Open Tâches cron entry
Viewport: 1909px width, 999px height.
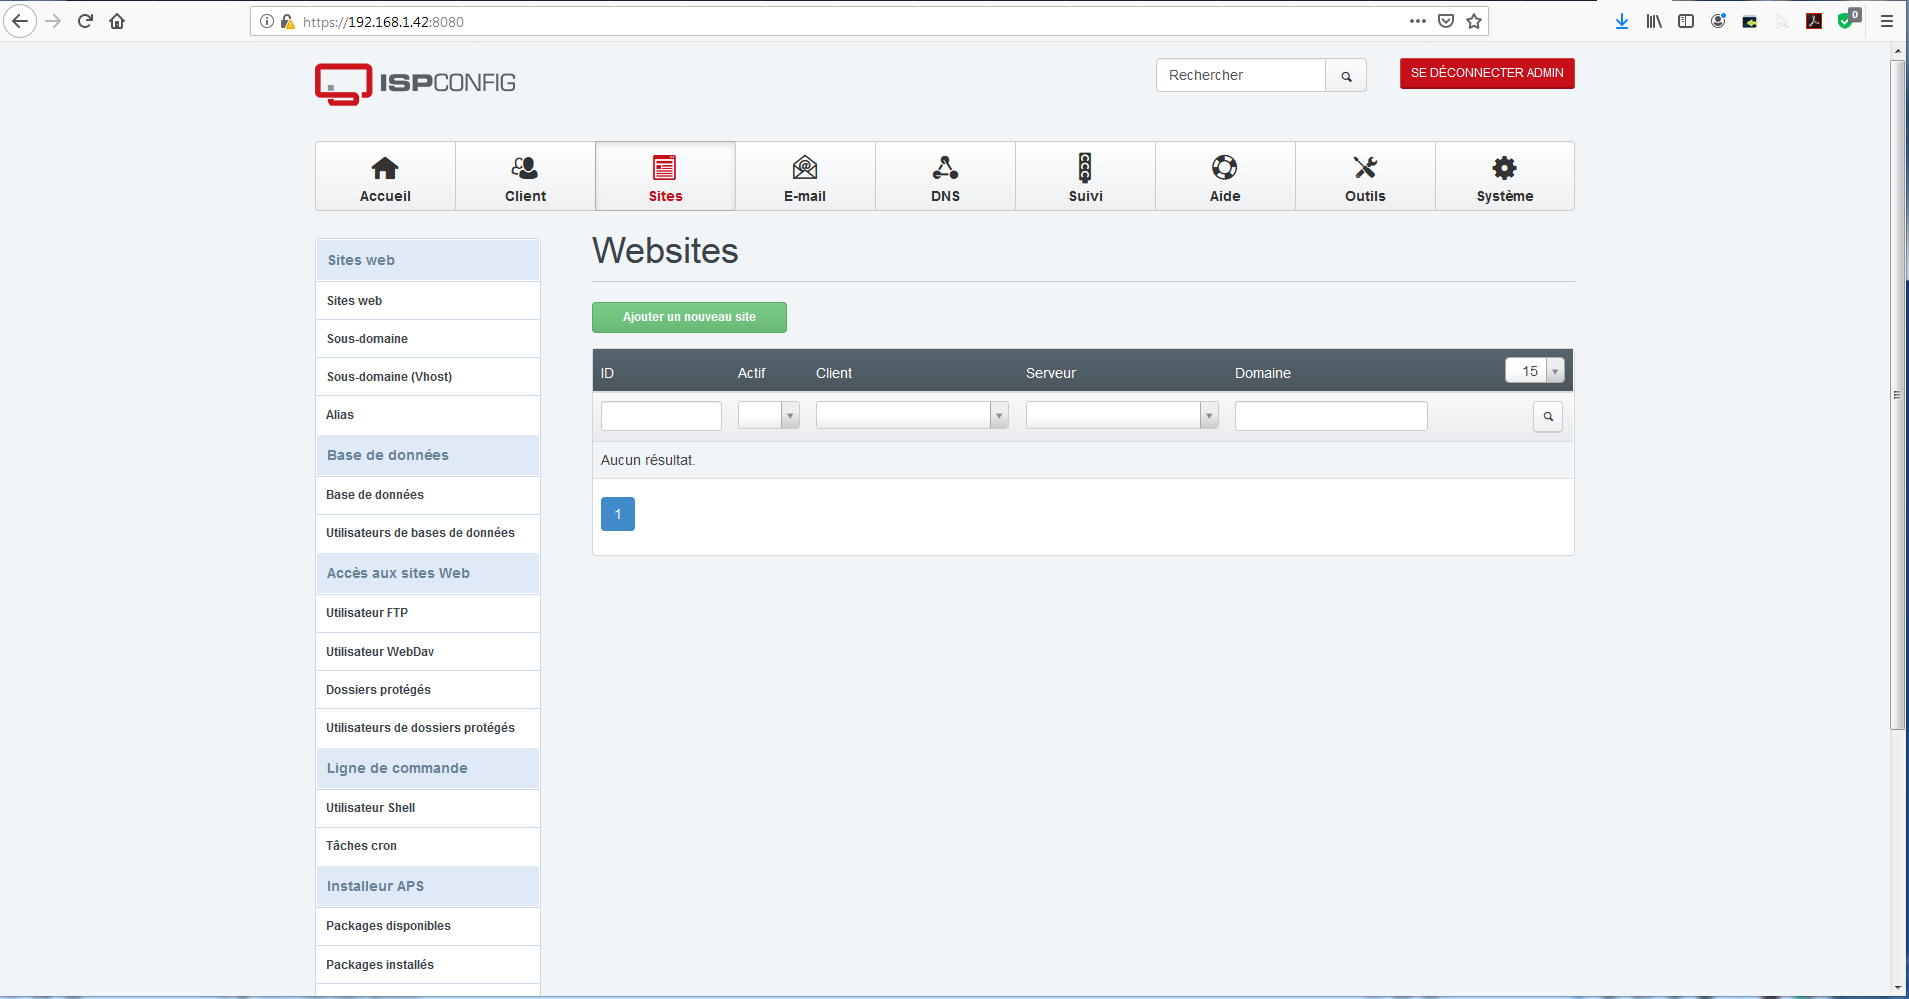click(428, 846)
